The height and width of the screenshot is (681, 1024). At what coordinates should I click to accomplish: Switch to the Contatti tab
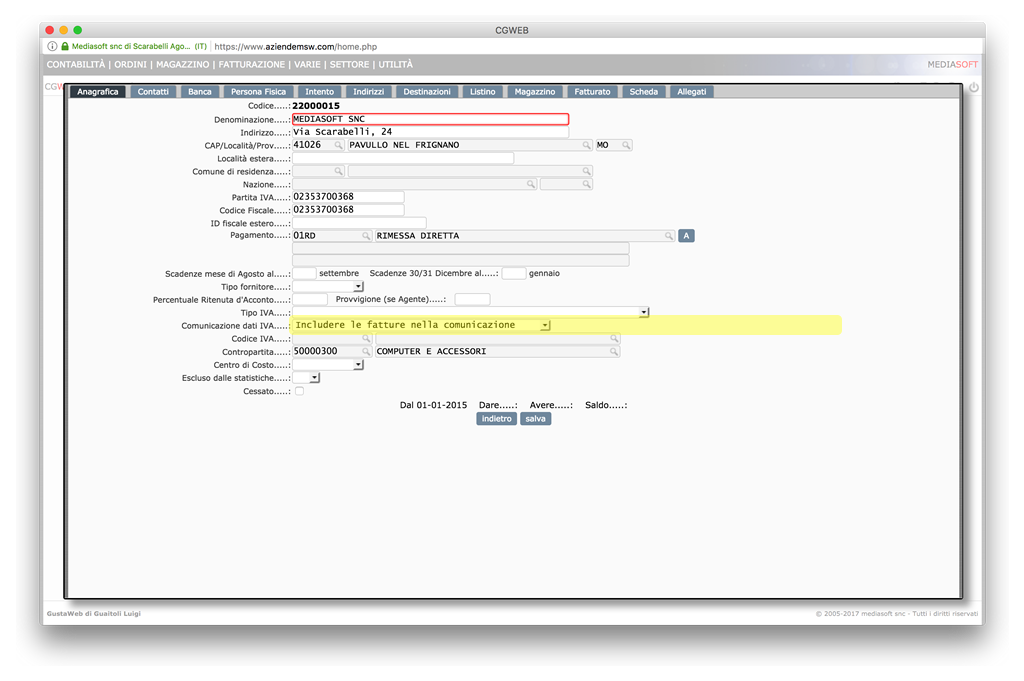point(153,91)
